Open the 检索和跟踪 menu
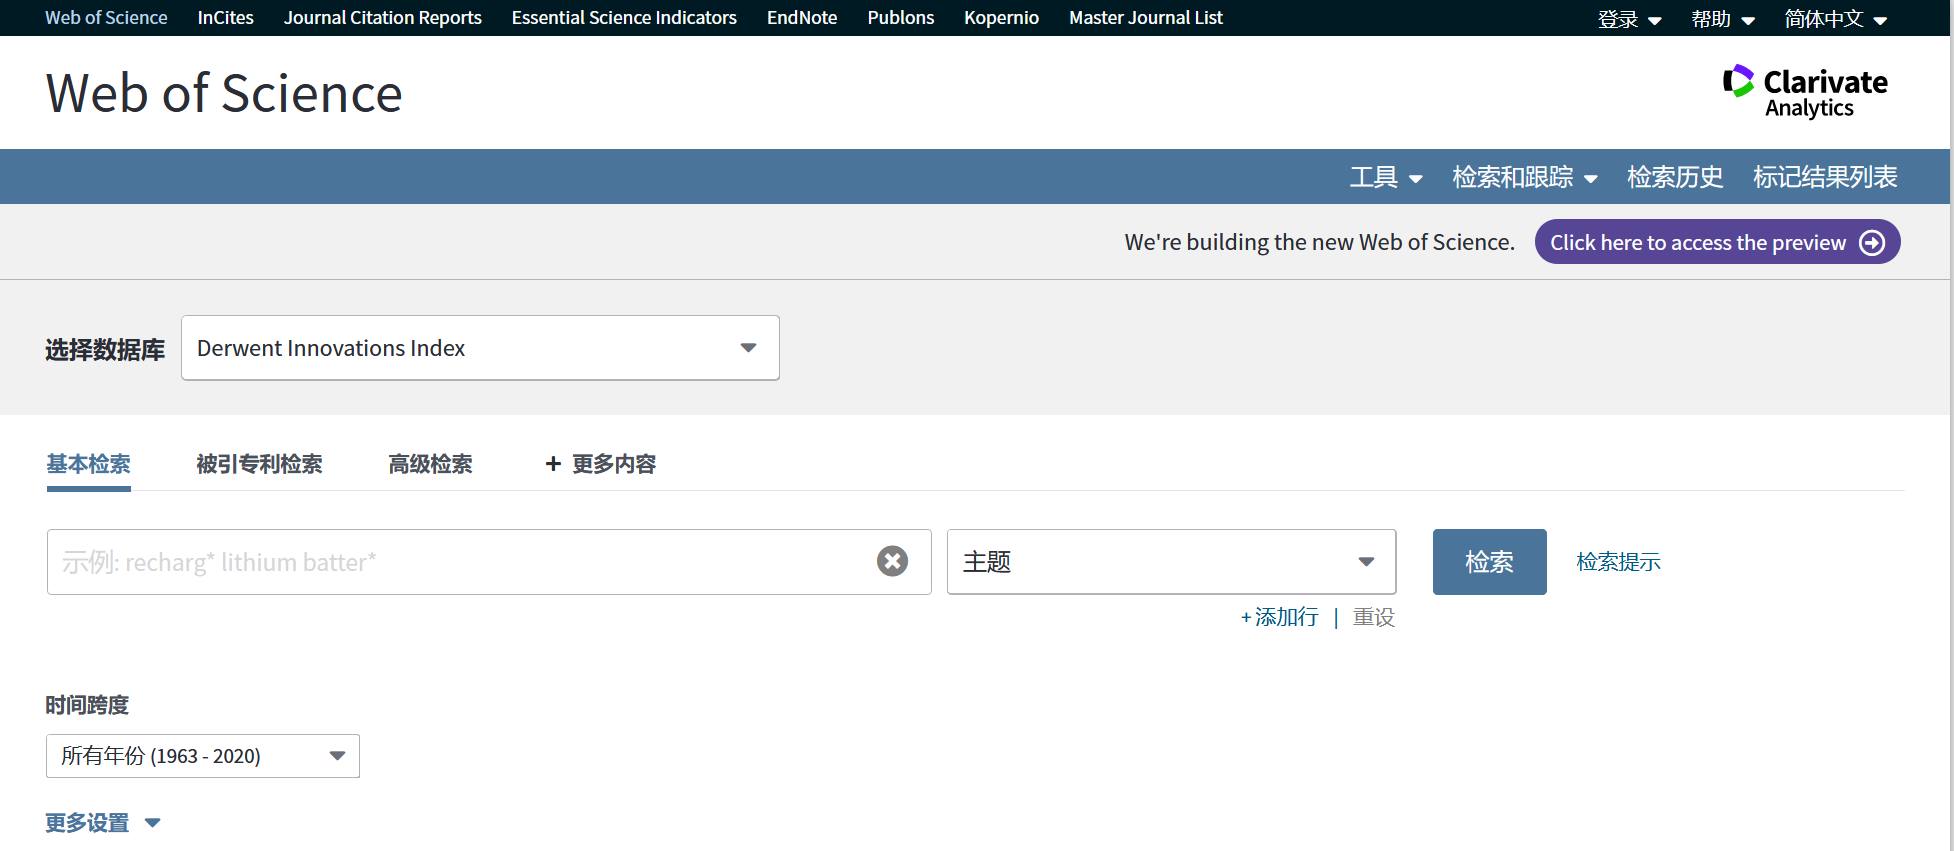The height and width of the screenshot is (851, 1954). [1525, 177]
